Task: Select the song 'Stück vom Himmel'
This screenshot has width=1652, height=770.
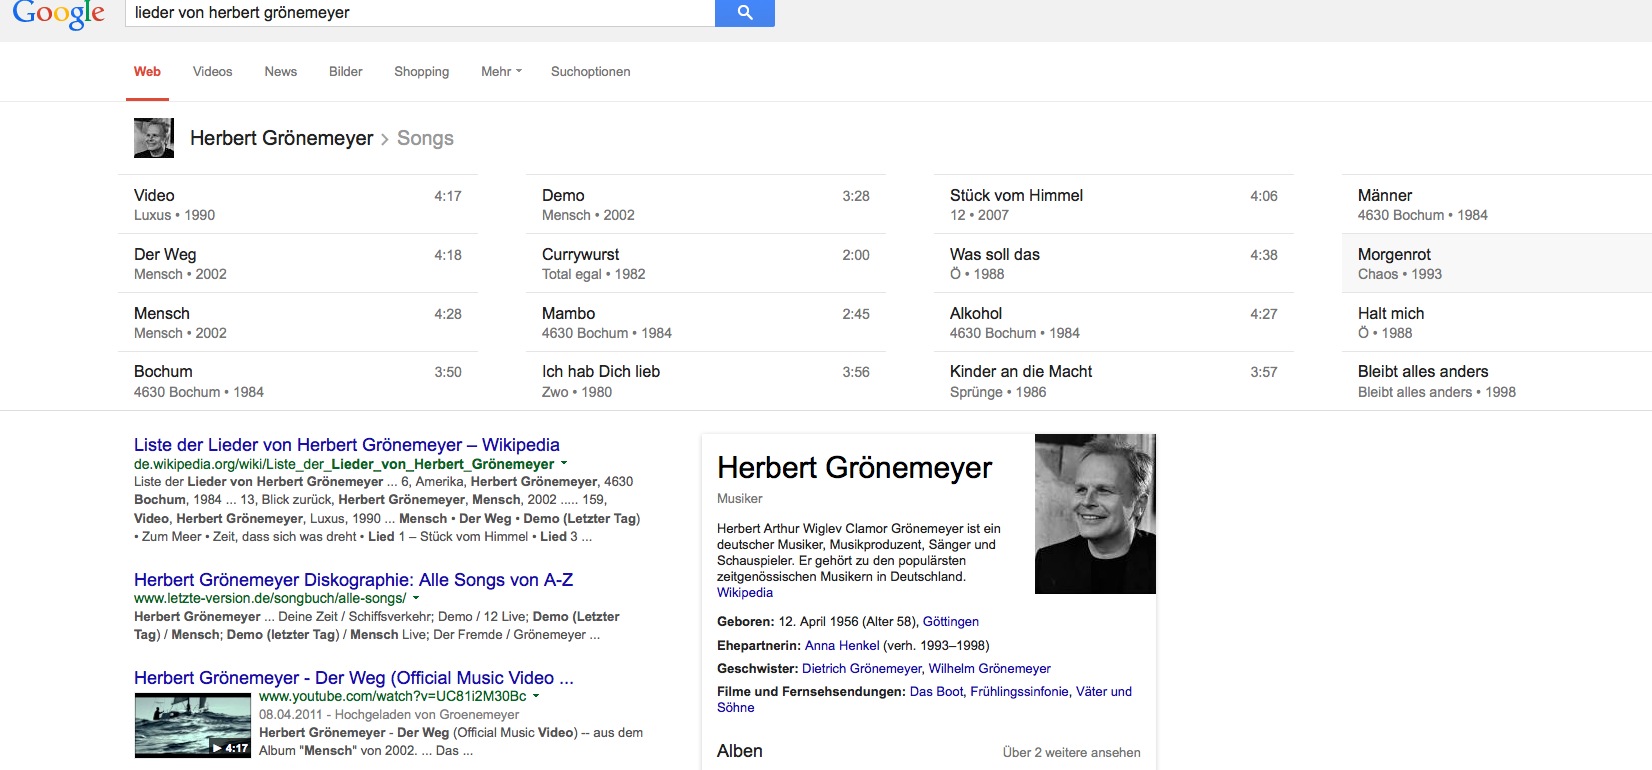Action: pos(1114,204)
